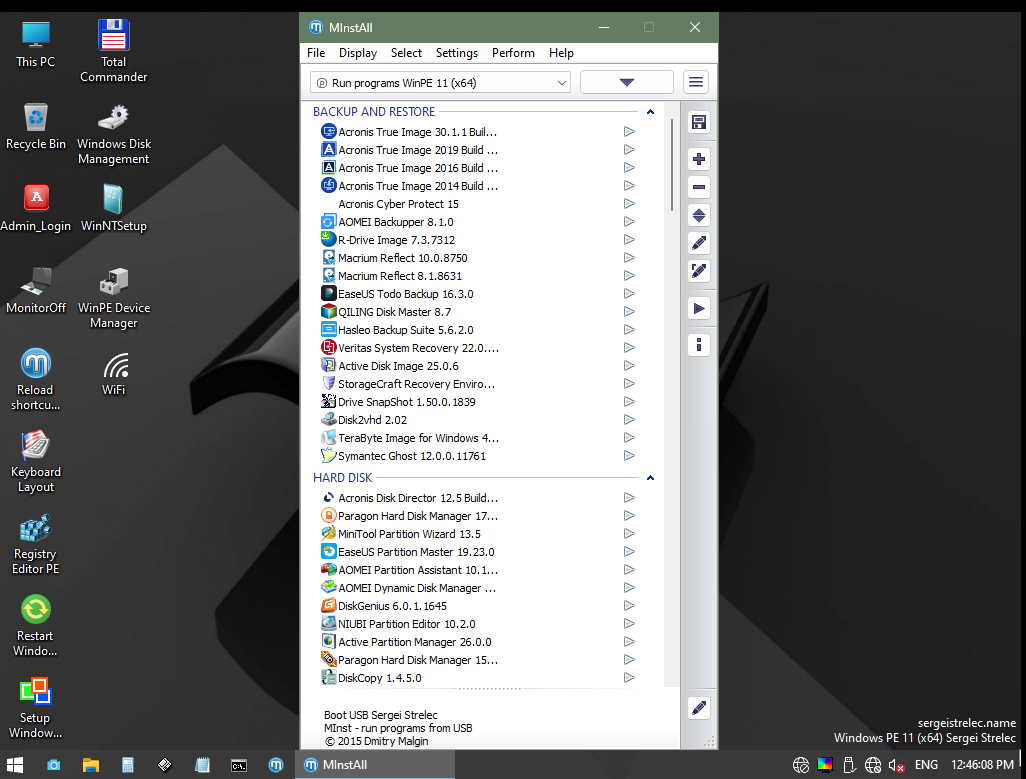The width and height of the screenshot is (1026, 779).
Task: Click the muted speaker tray icon
Action: (896, 766)
